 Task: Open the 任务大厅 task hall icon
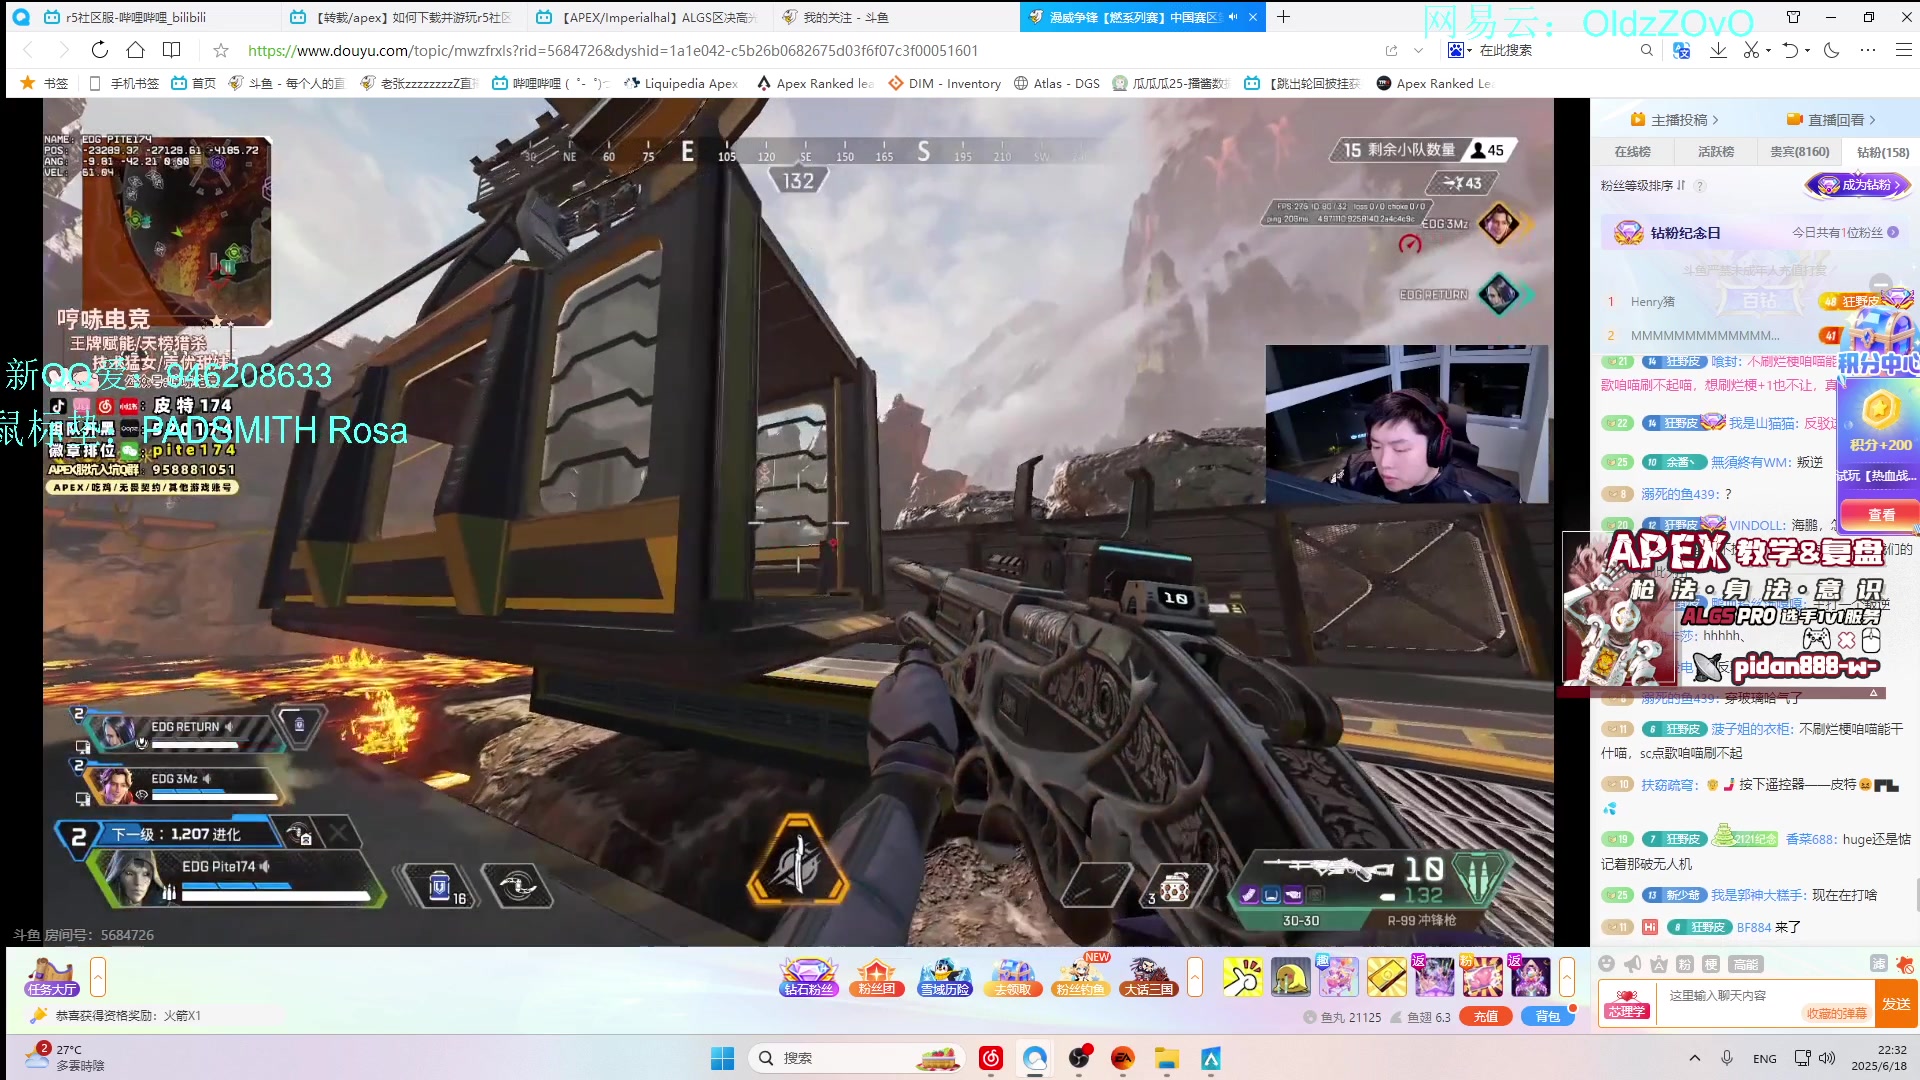pos(52,977)
